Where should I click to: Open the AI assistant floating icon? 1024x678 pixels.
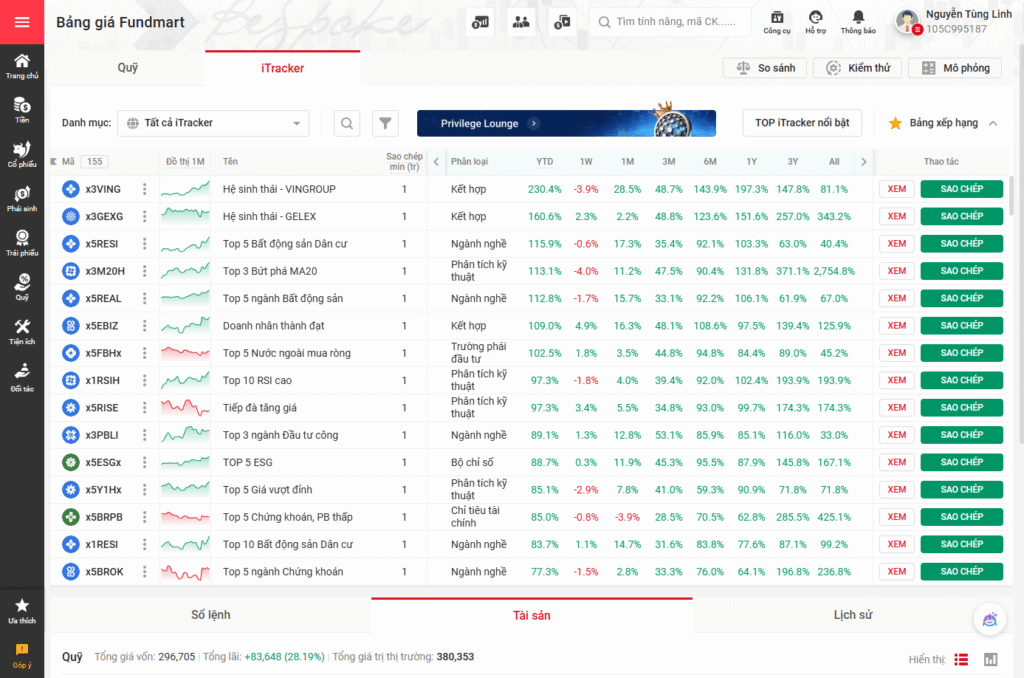989,619
